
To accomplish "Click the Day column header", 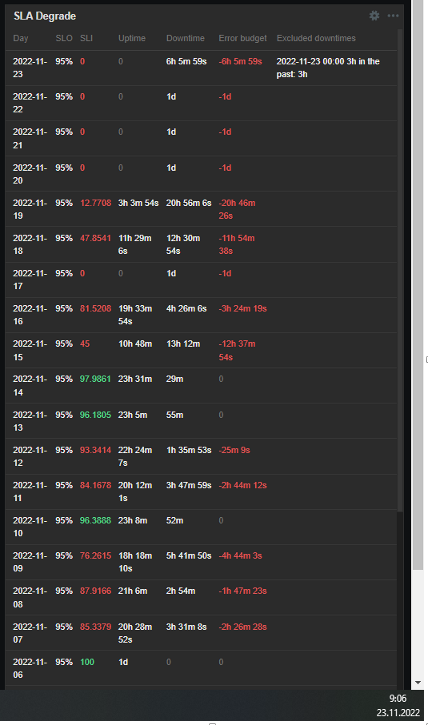I will [x=21, y=38].
